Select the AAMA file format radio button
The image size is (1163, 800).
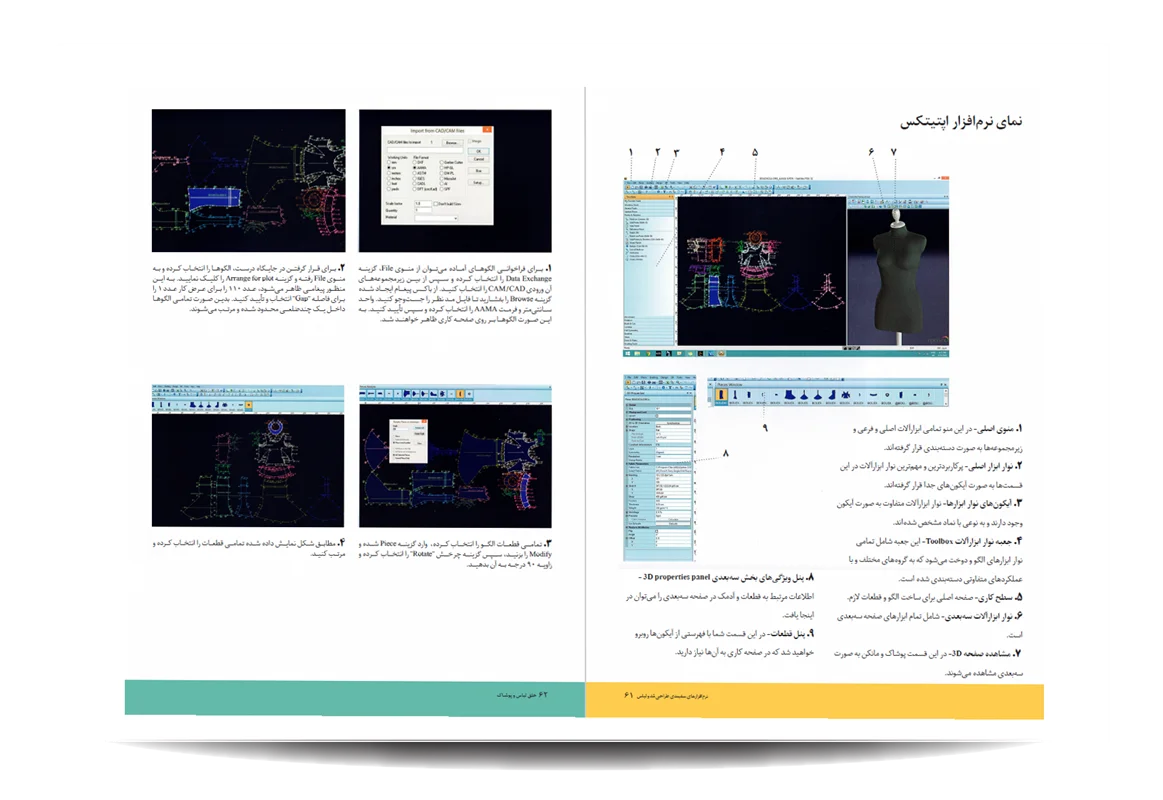click(x=416, y=167)
